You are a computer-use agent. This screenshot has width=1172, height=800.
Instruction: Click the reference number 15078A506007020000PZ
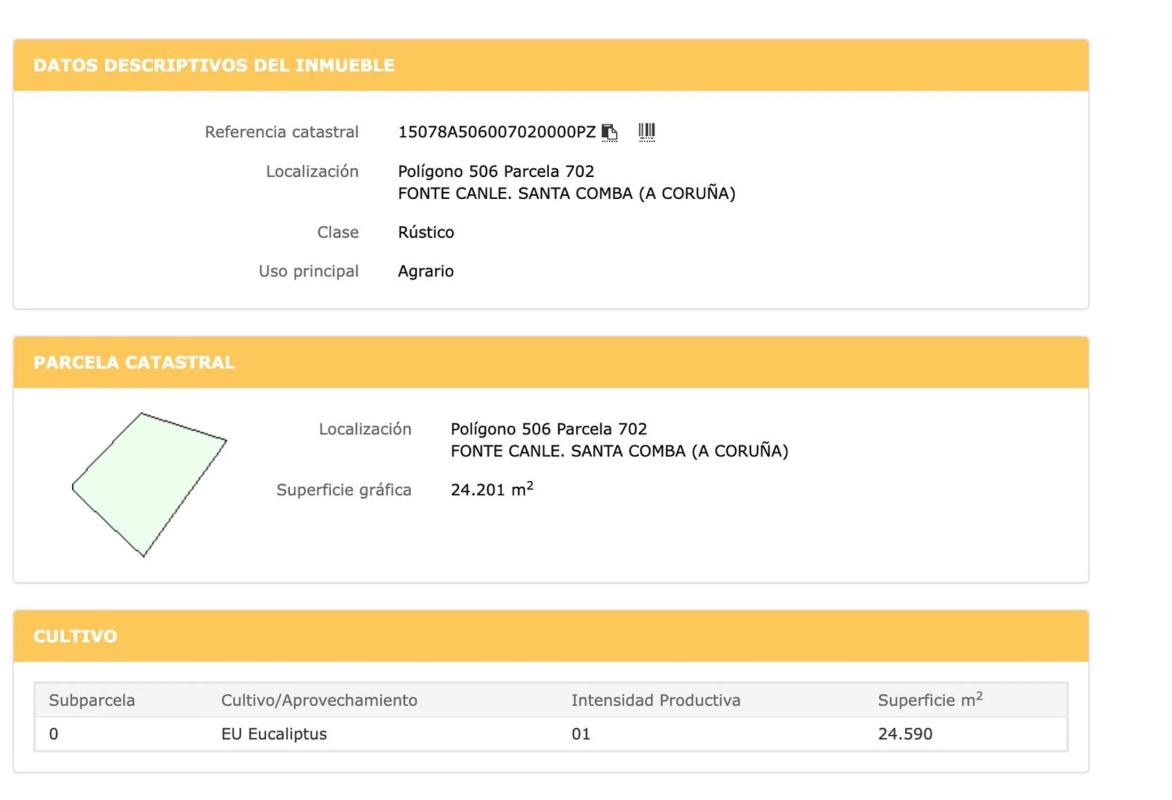[x=496, y=132]
